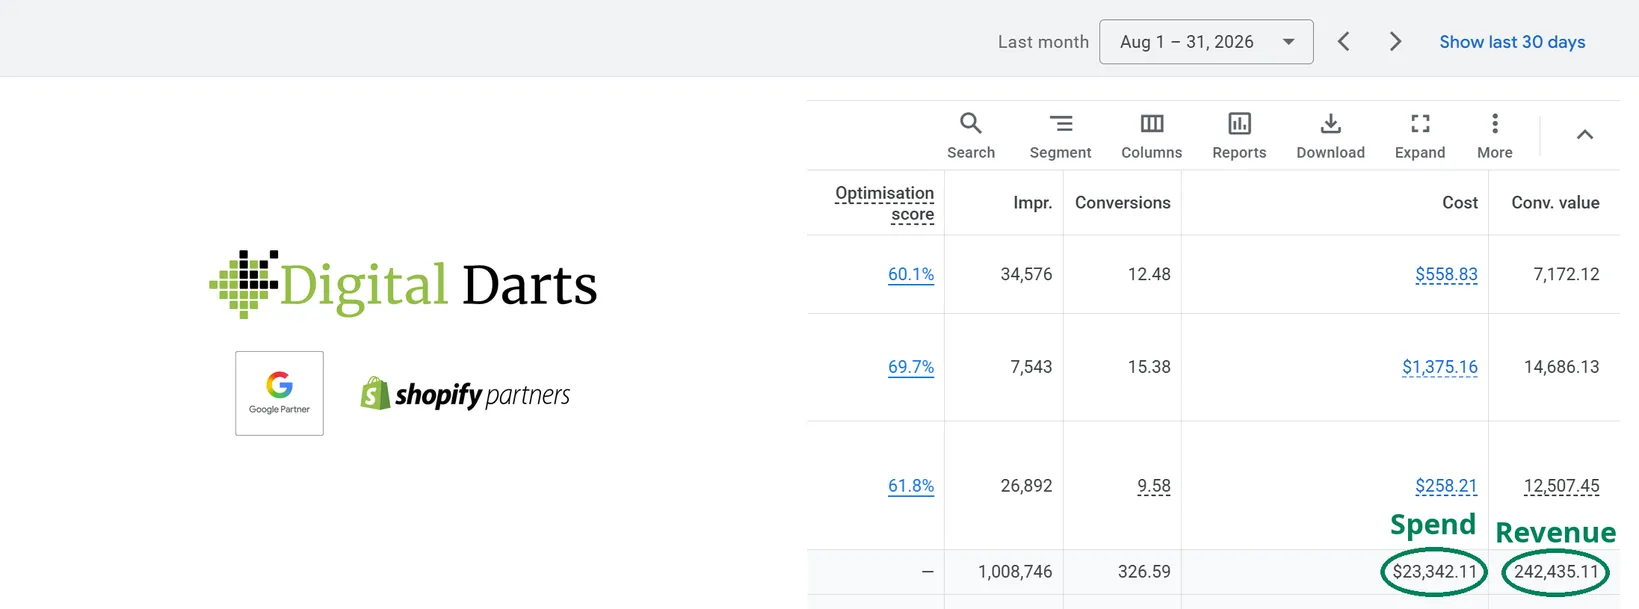Collapse the toolbar with the up chevron
Viewport: 1639px width, 609px height.
pyautogui.click(x=1585, y=135)
